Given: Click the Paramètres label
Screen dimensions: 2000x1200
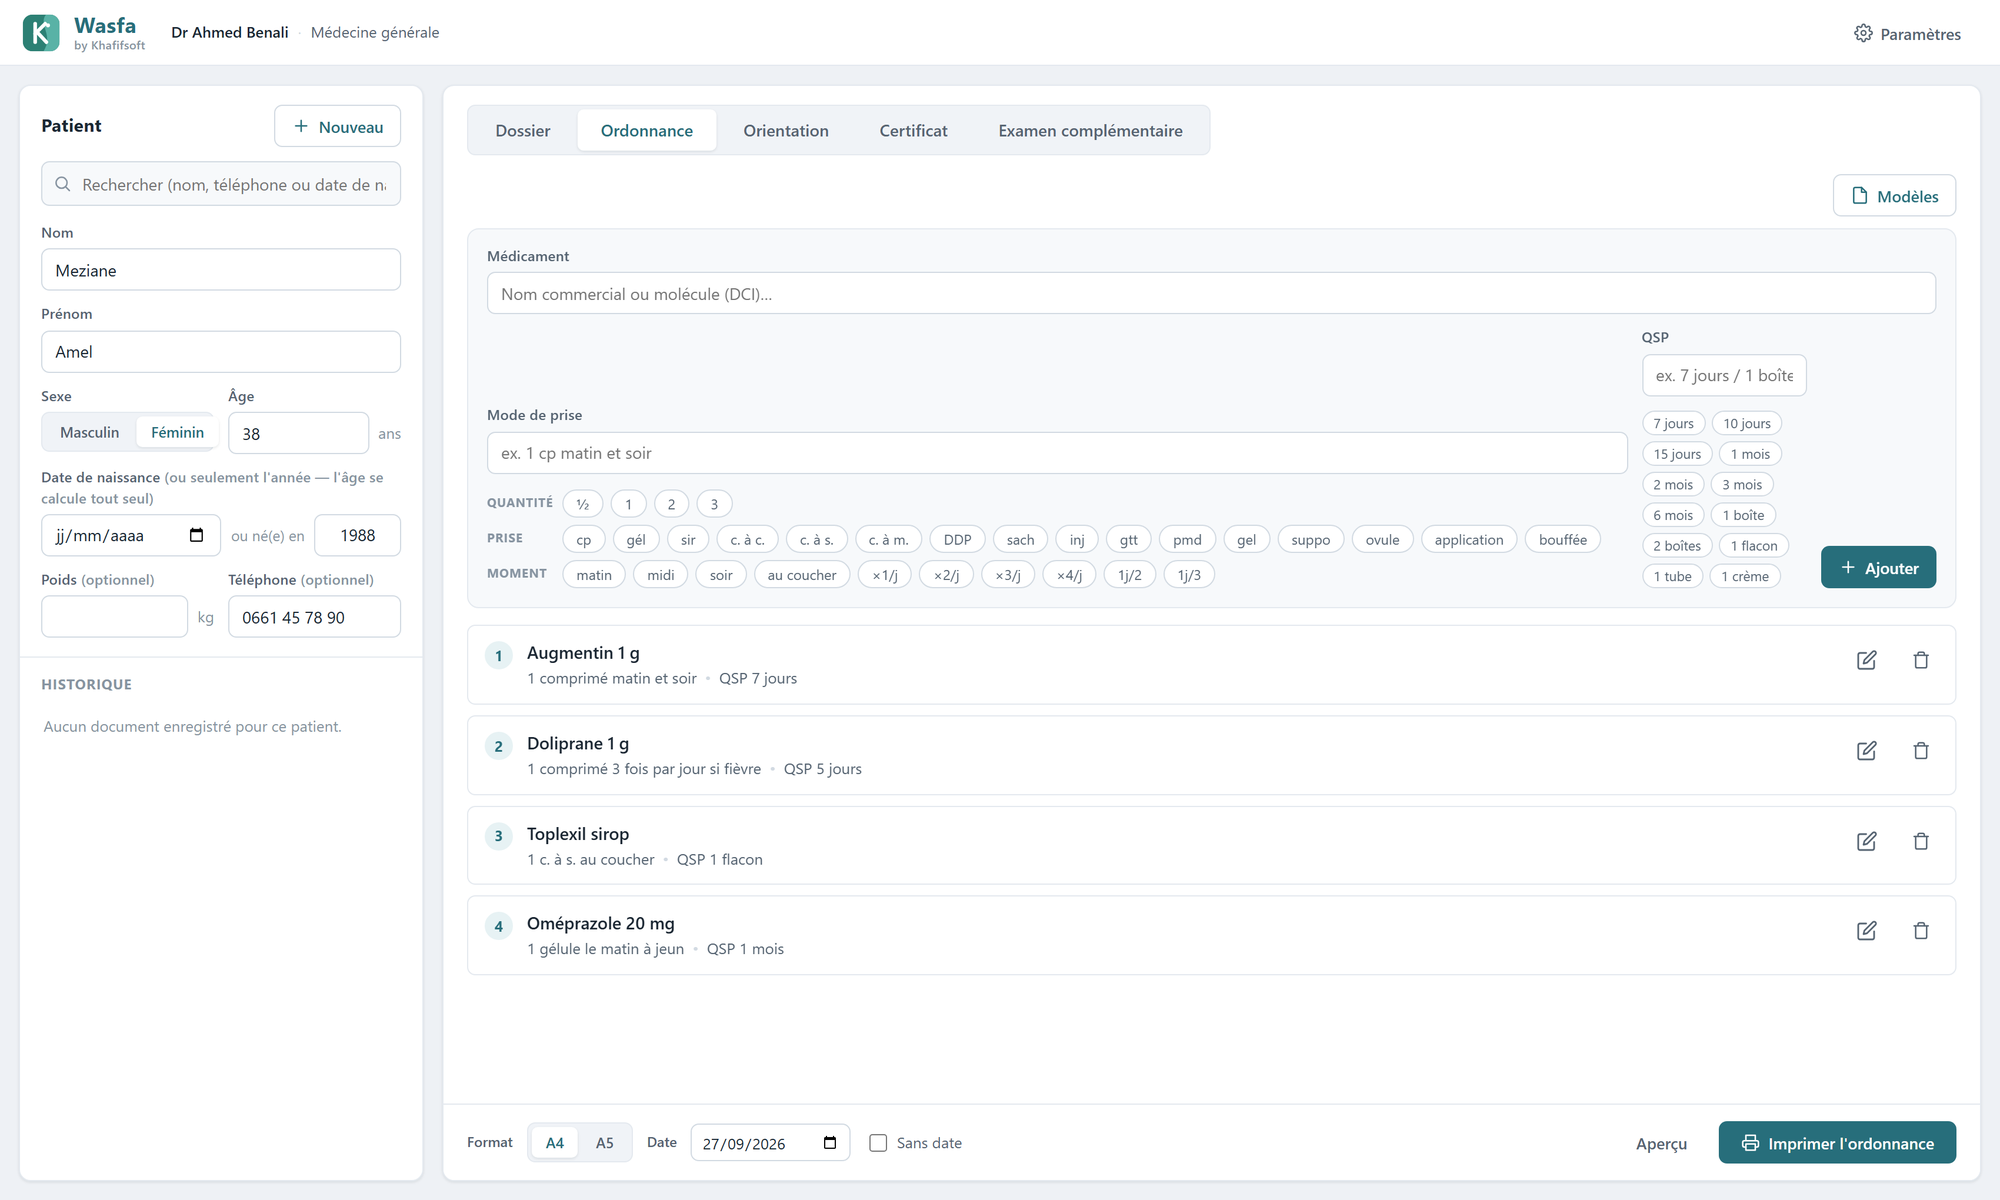Looking at the screenshot, I should (1920, 34).
